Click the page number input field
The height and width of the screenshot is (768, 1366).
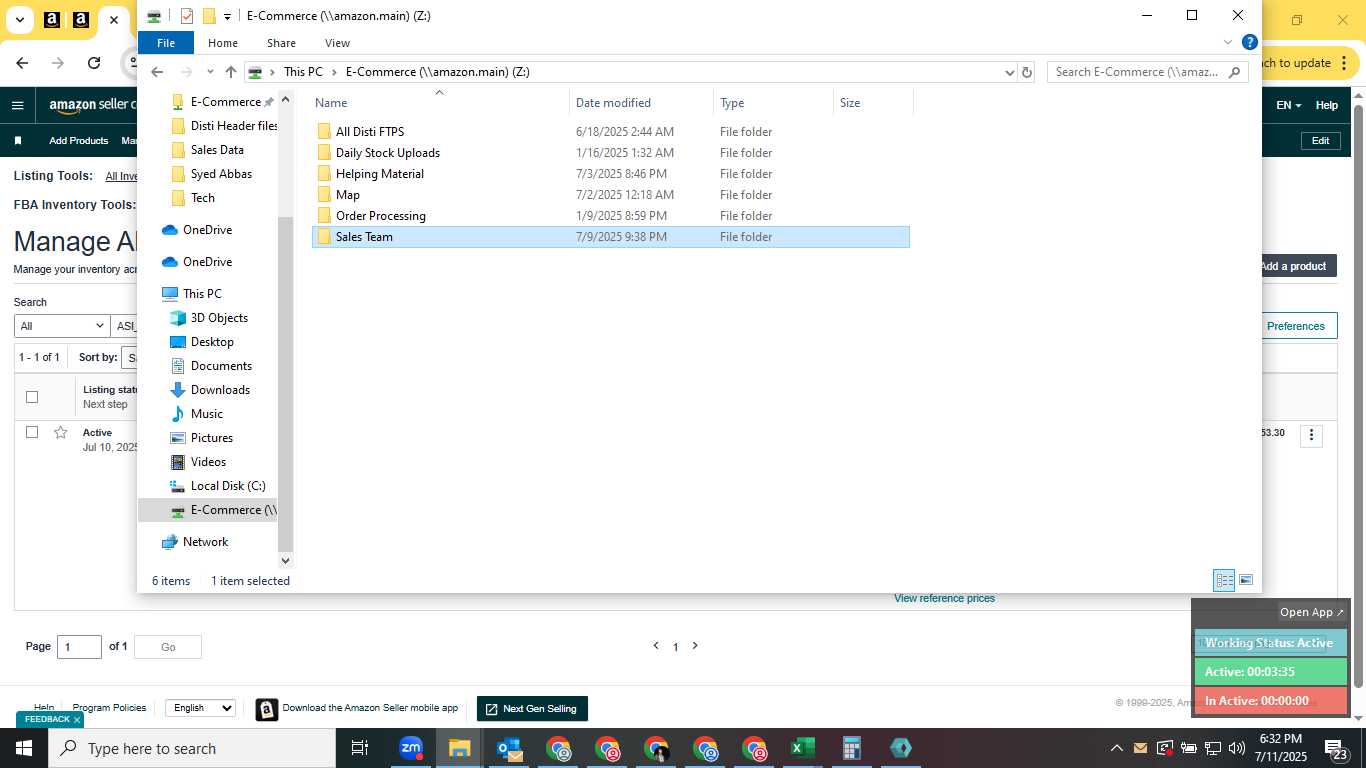tap(80, 647)
